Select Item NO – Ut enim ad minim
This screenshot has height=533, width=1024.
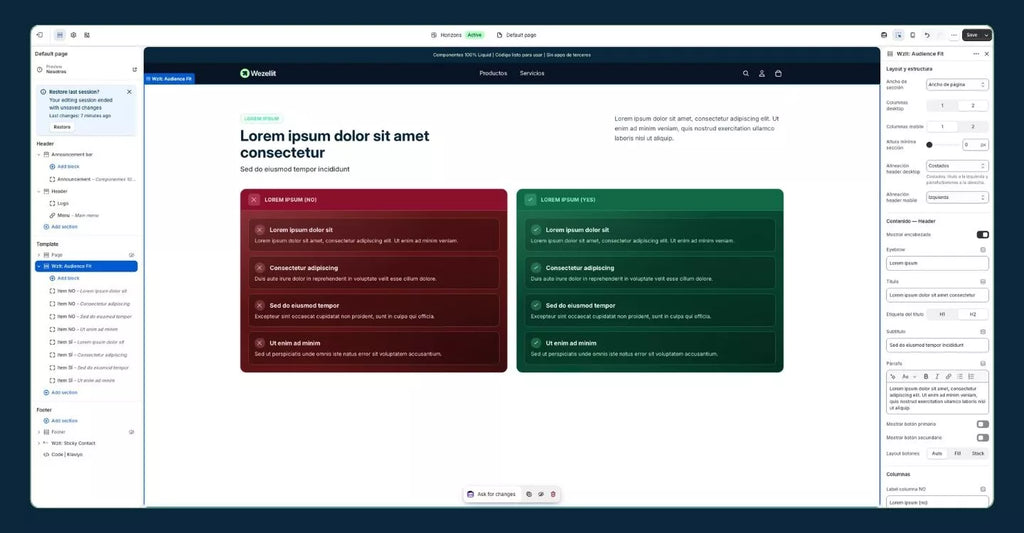(x=84, y=329)
